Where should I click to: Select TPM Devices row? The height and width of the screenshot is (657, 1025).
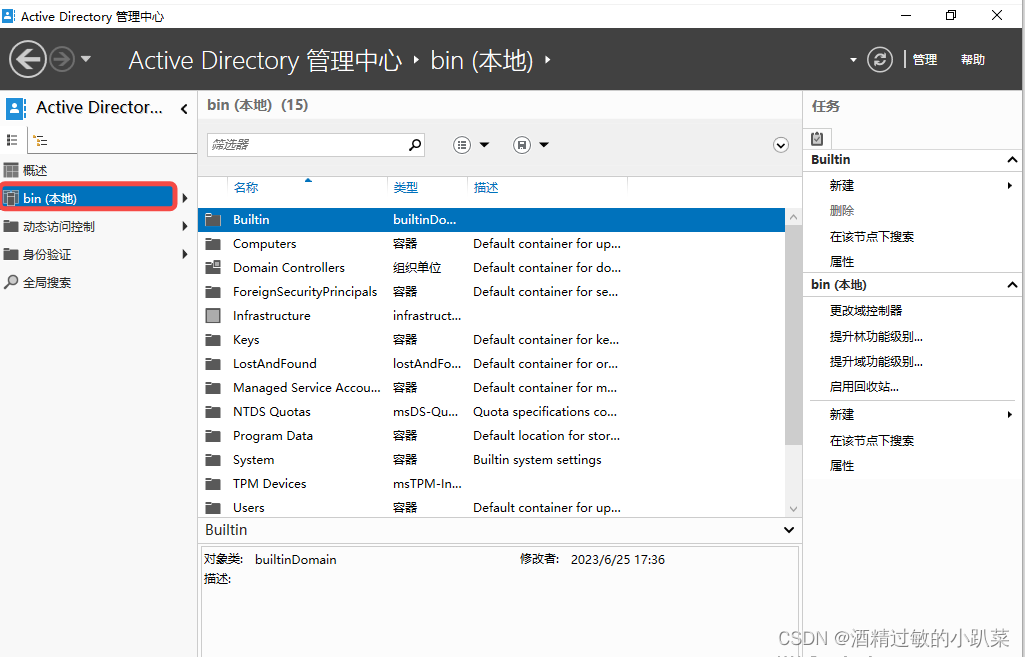(x=491, y=484)
